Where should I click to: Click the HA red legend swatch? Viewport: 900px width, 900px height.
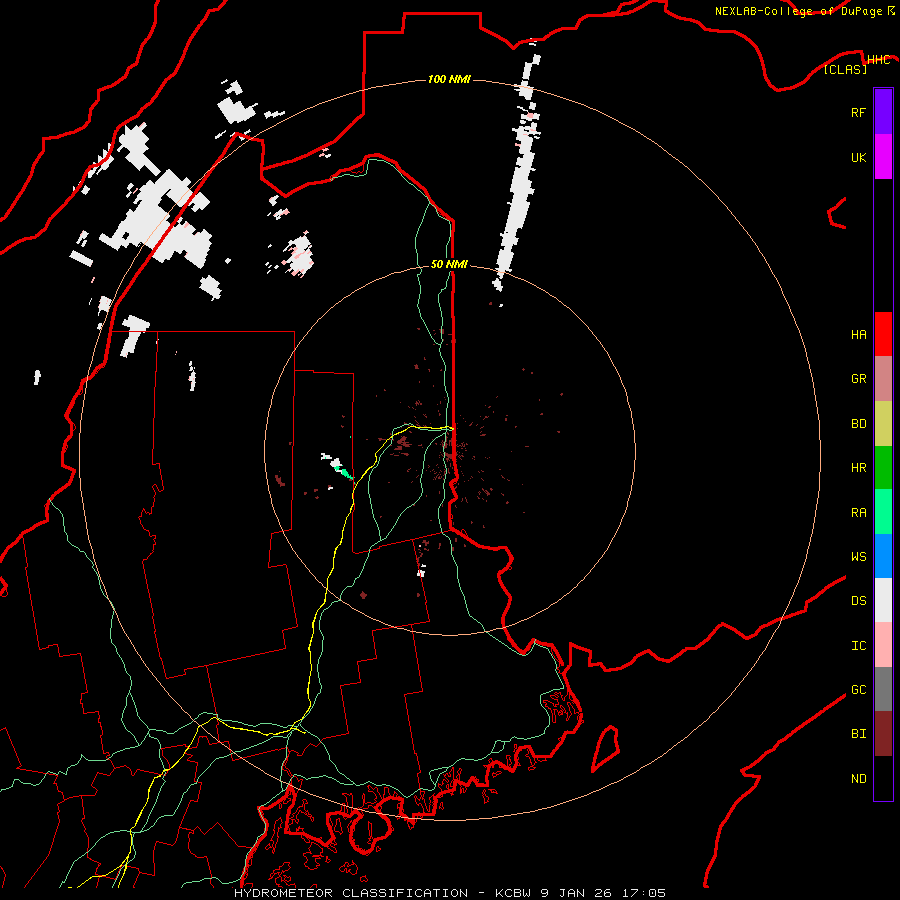pyautogui.click(x=883, y=334)
